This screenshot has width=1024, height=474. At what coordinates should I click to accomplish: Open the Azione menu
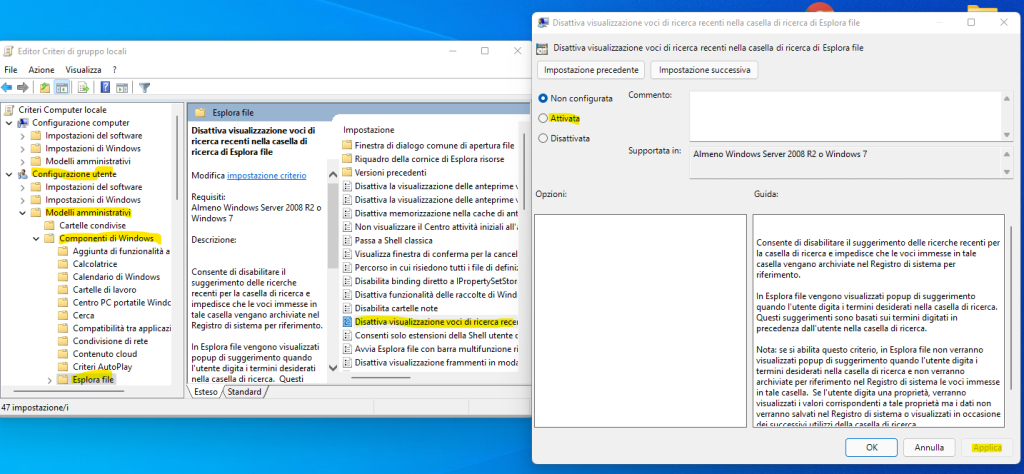41,70
